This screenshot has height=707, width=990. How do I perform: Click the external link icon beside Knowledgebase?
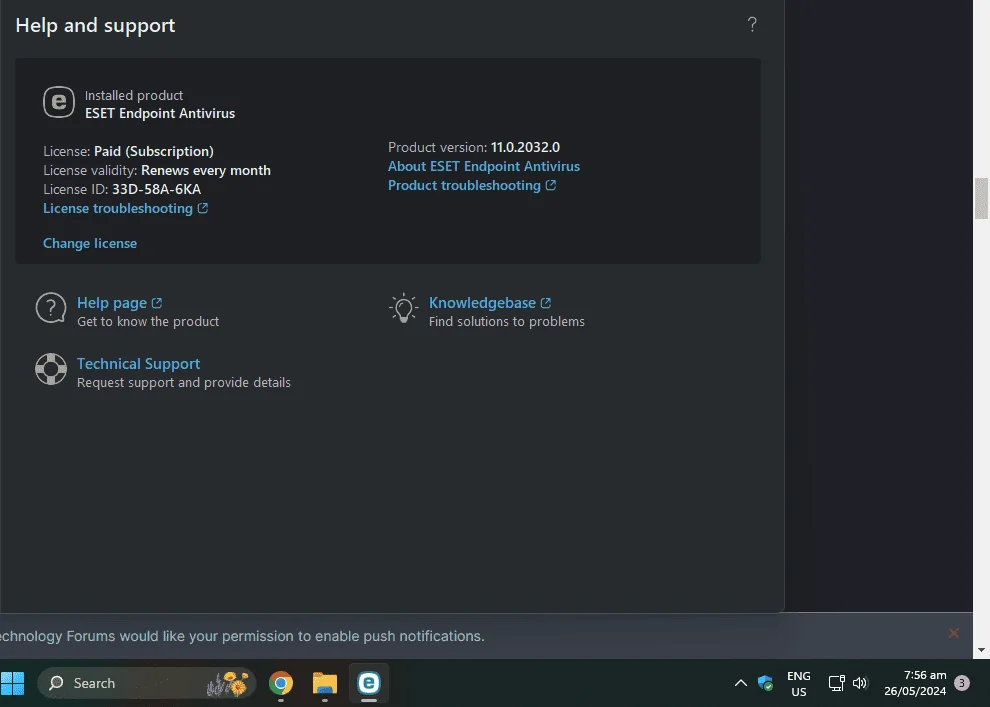tap(546, 303)
